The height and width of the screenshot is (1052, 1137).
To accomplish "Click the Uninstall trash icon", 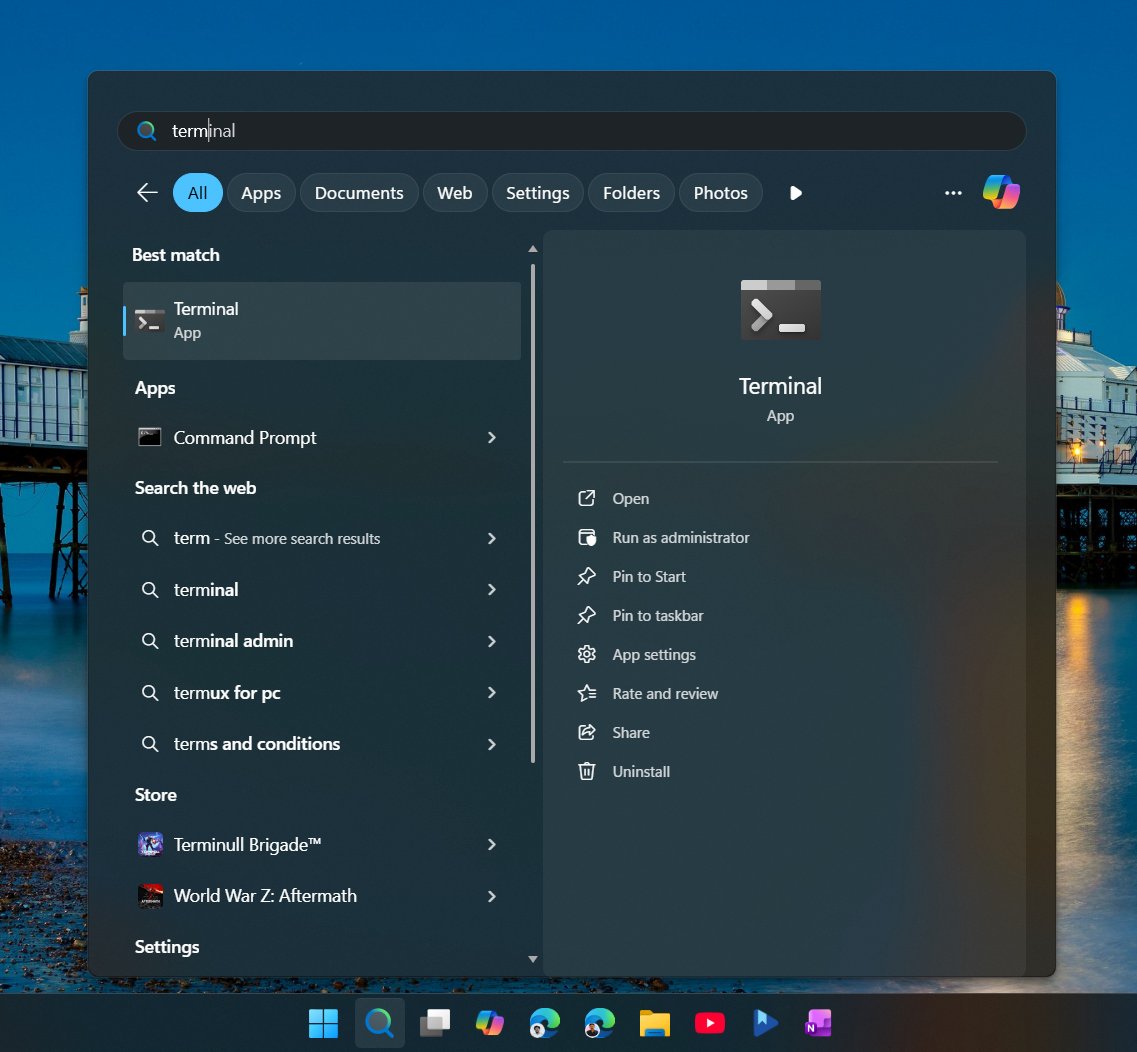I will (587, 771).
